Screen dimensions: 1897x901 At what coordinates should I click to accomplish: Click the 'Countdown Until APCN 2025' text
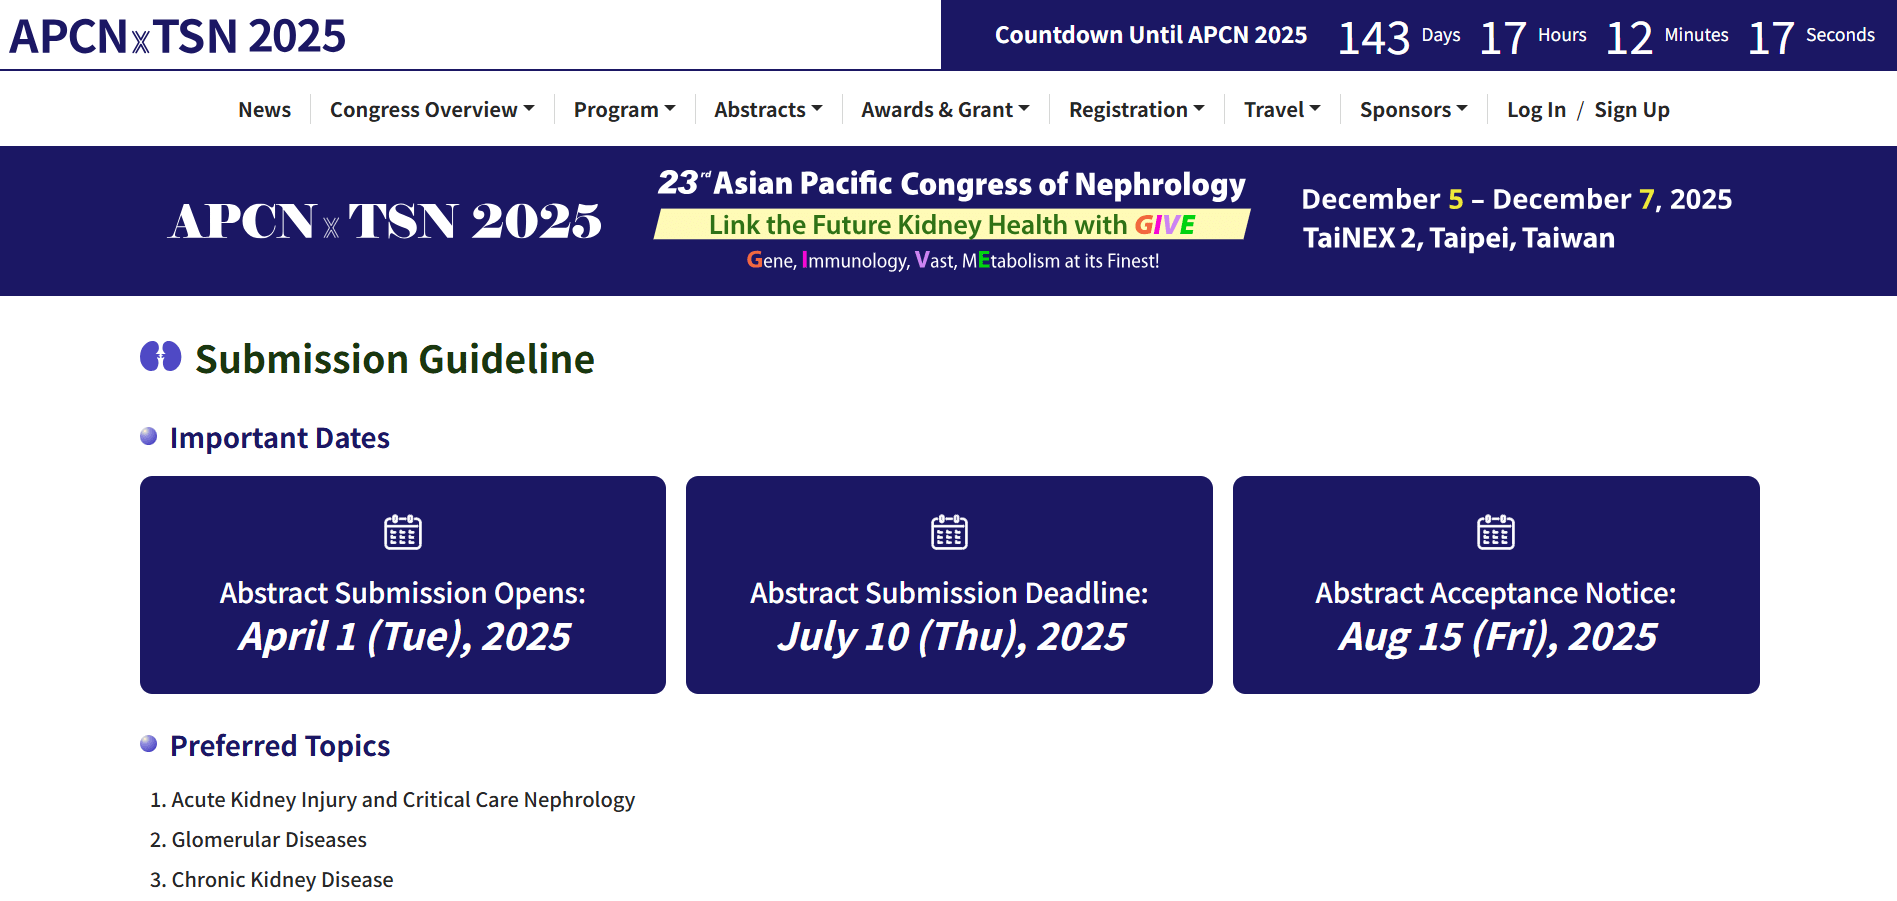tap(1151, 35)
